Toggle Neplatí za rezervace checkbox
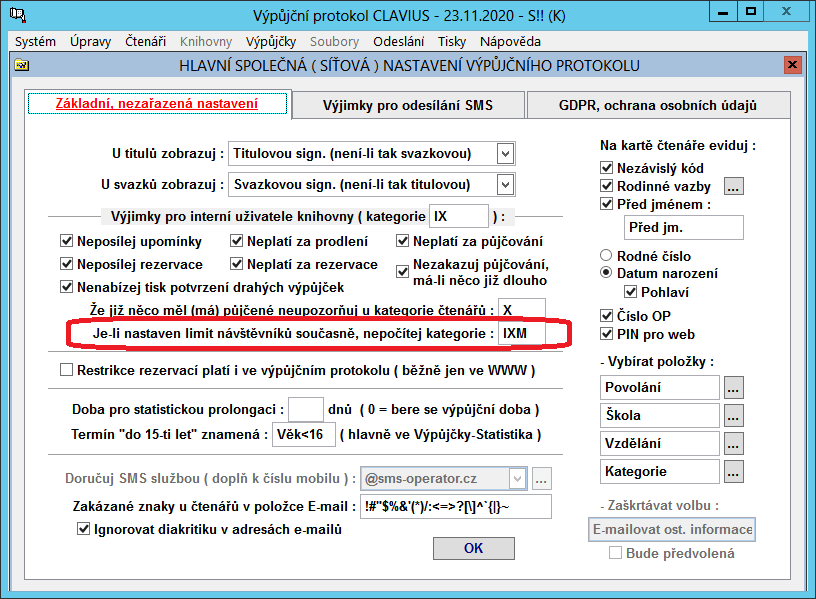The image size is (816, 599). 236,264
